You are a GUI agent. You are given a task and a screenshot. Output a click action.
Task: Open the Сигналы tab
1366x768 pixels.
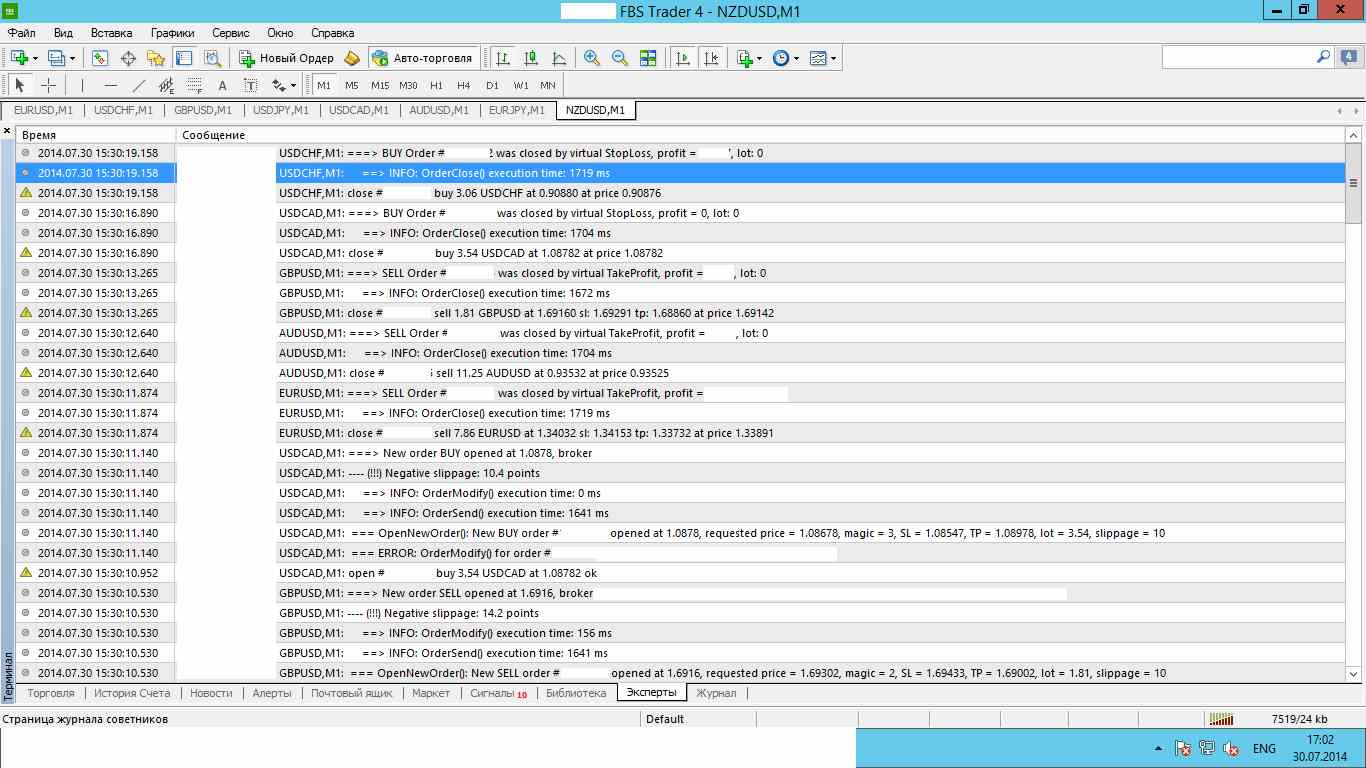tap(498, 692)
